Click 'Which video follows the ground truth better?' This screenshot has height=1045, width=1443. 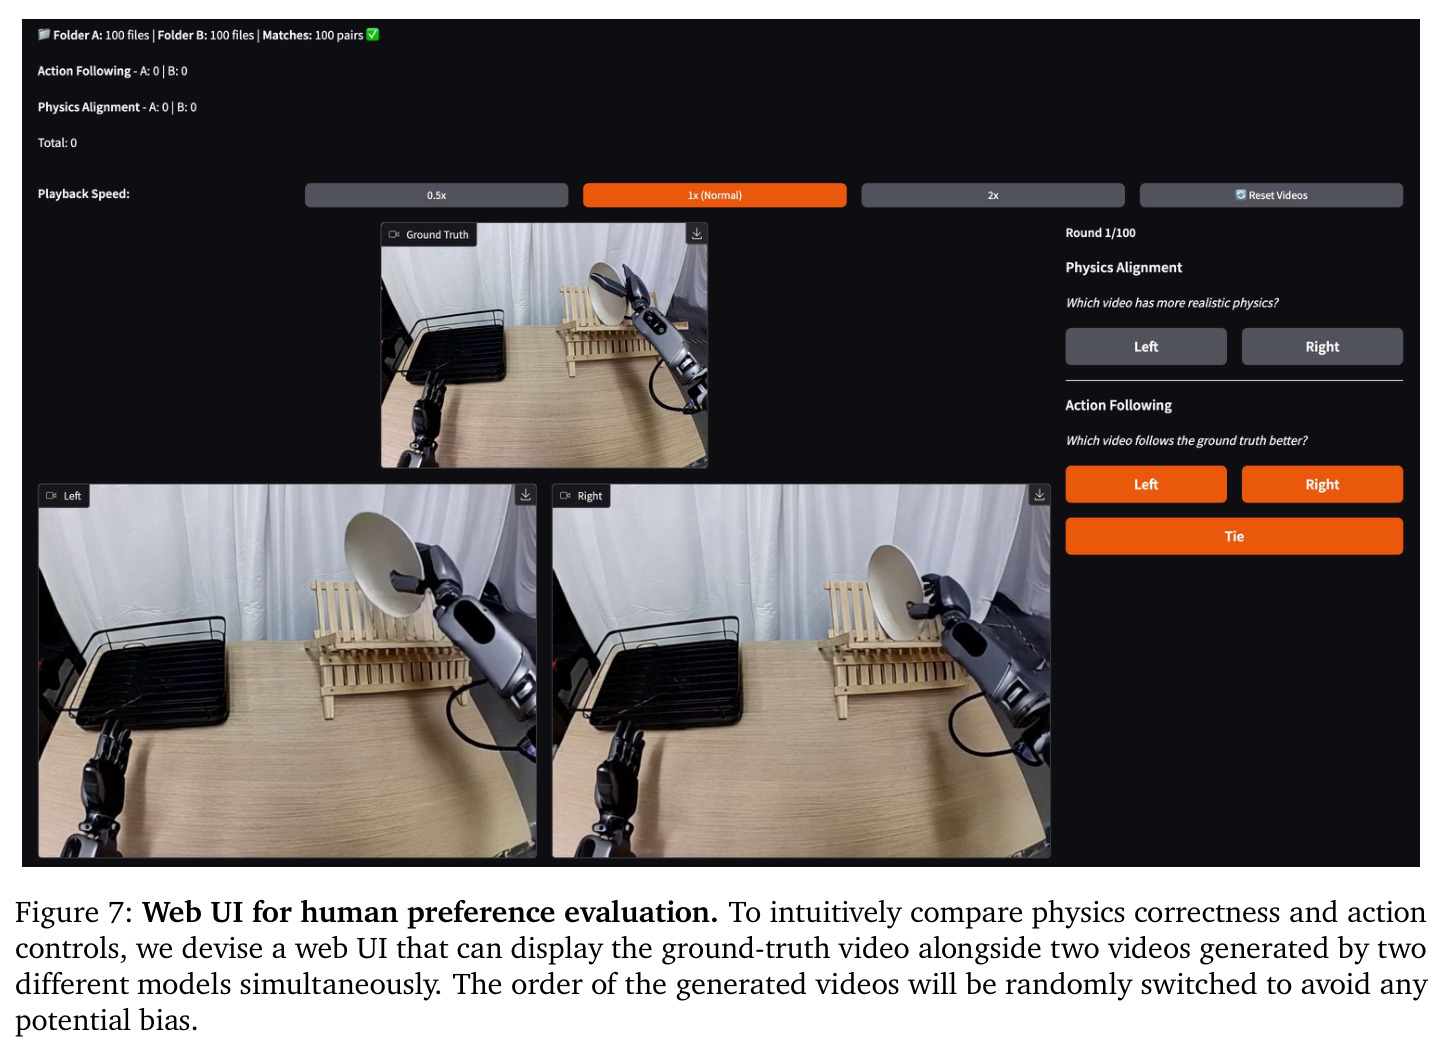(x=1186, y=441)
